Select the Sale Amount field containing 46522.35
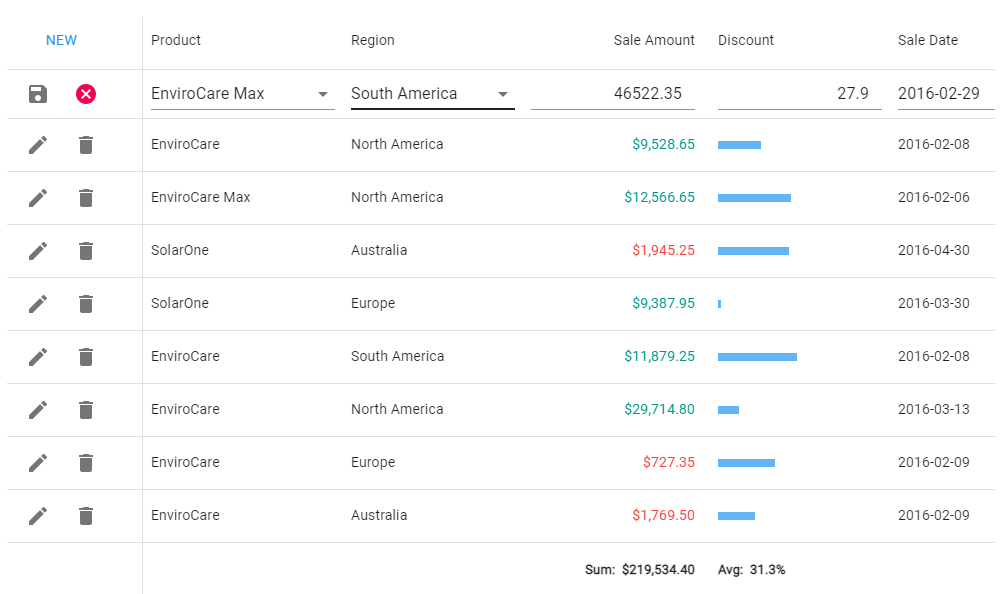 (640, 93)
